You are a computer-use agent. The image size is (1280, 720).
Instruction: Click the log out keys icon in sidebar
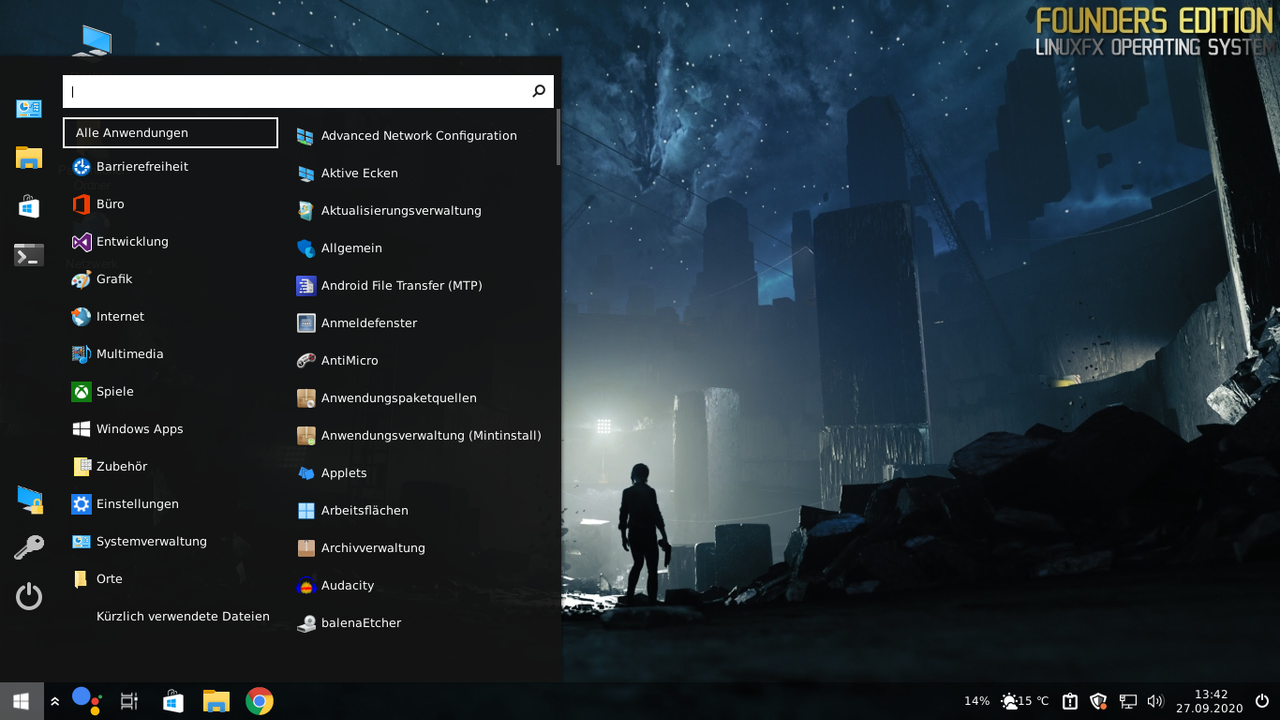29,548
